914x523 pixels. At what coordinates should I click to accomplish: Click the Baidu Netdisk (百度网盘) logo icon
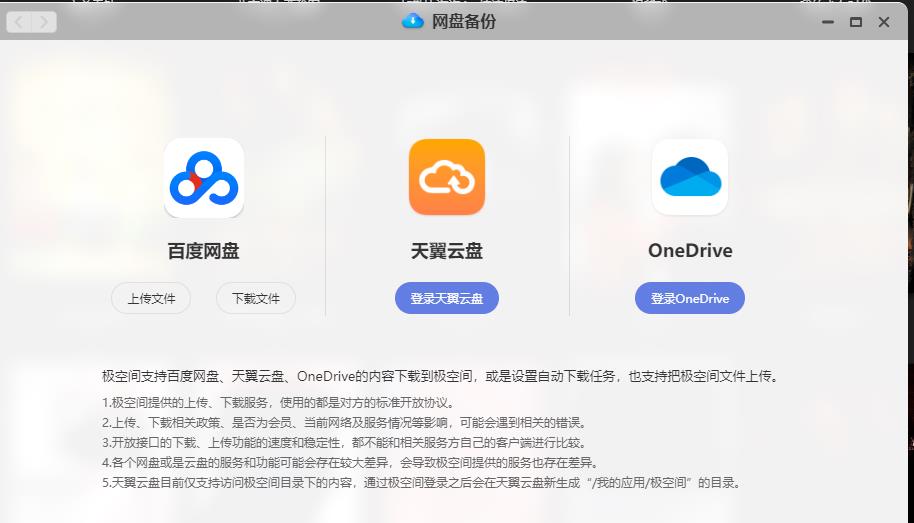pyautogui.click(x=204, y=178)
